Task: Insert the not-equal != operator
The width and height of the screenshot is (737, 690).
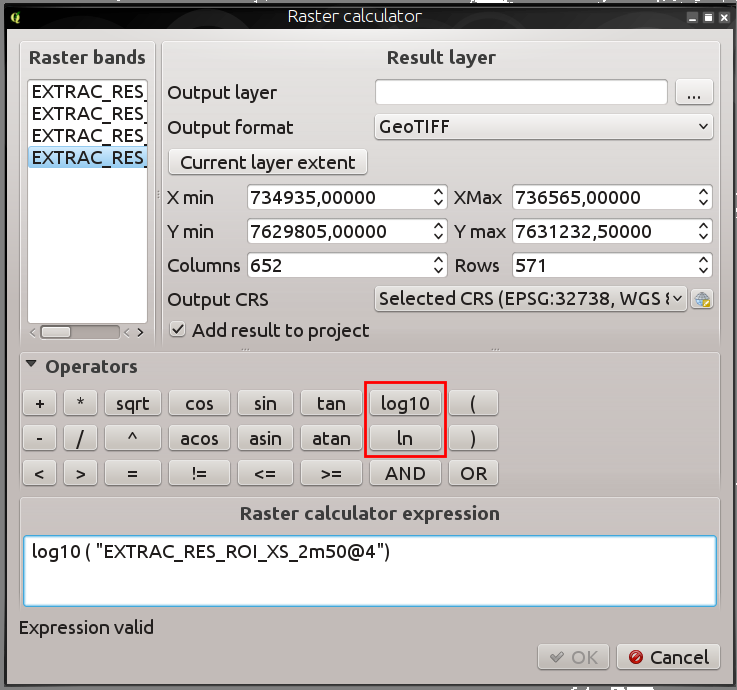Action: tap(199, 473)
